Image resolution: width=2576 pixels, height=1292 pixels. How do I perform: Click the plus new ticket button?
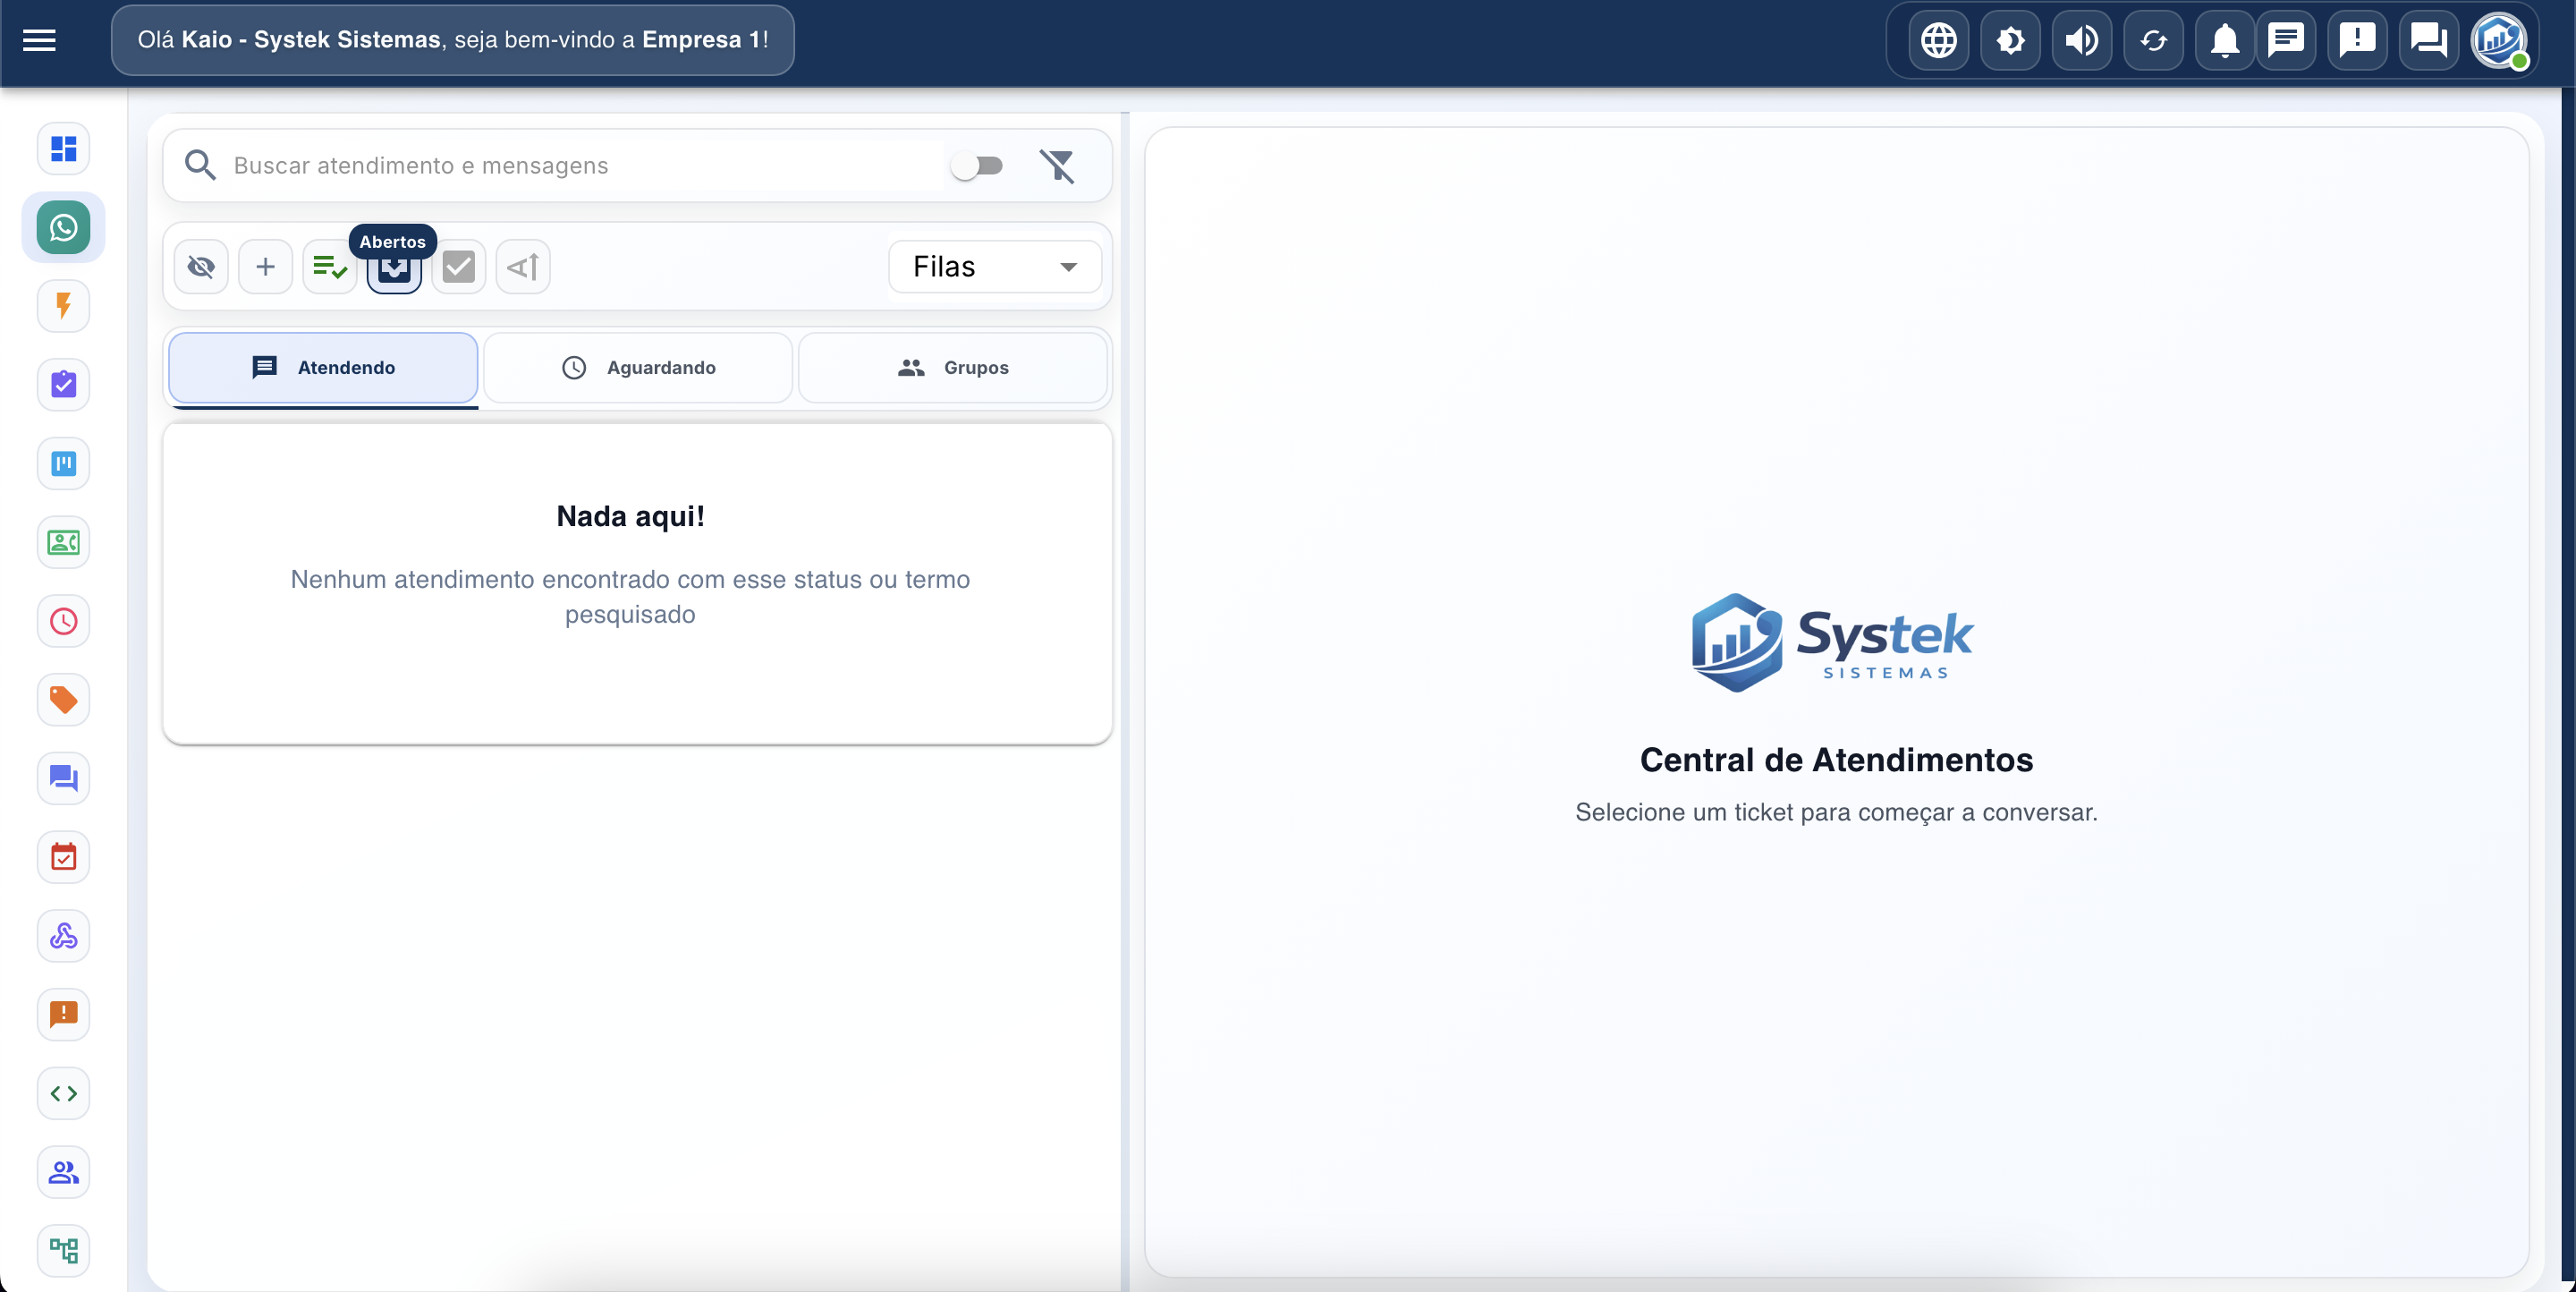[265, 267]
